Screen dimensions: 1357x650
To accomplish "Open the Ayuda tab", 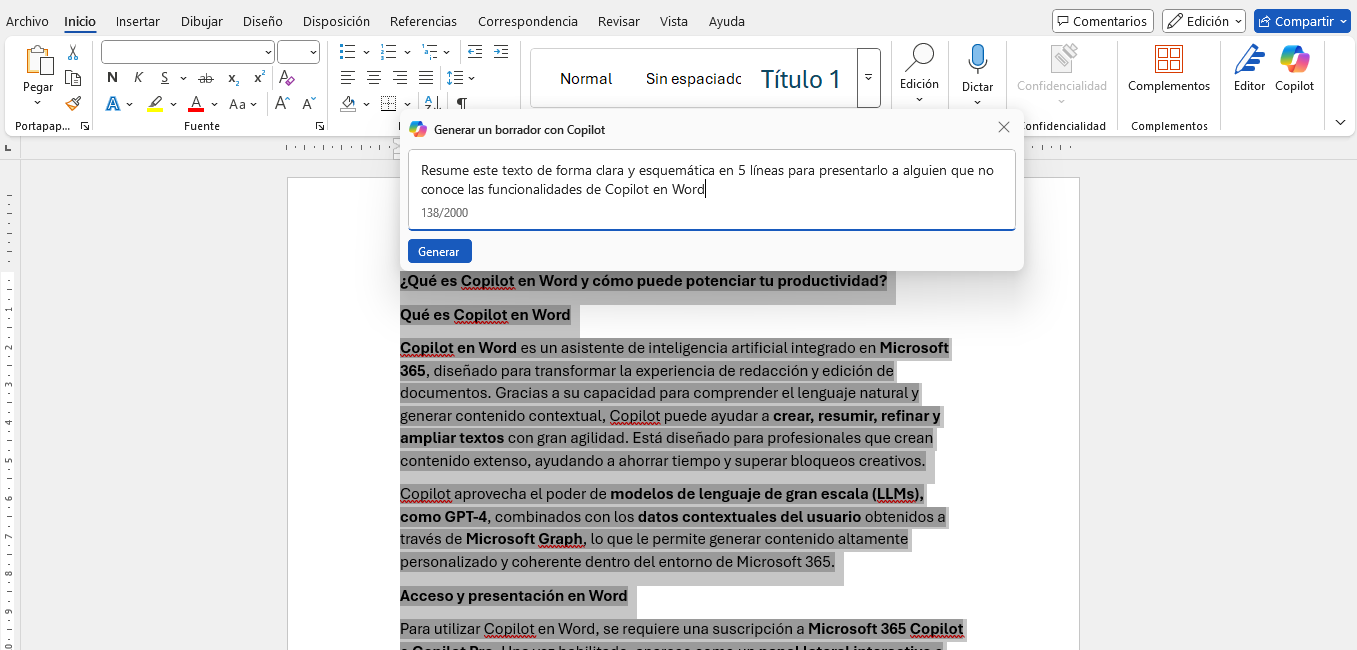I will (x=727, y=21).
